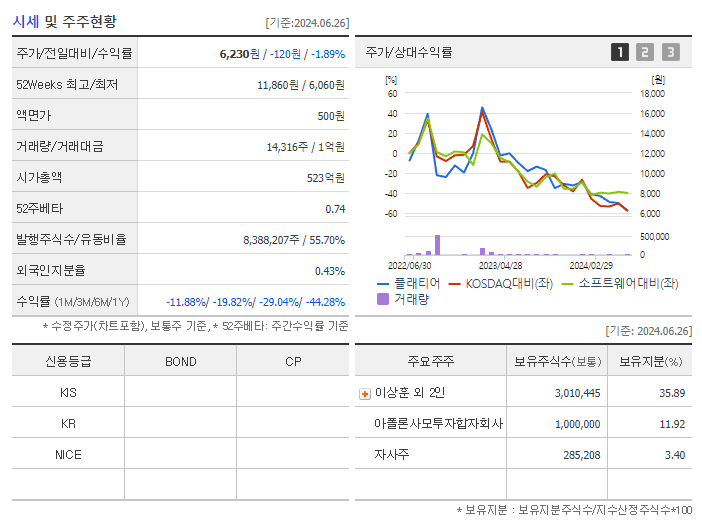Image resolution: width=702 pixels, height=525 pixels.
Task: Click the green 소프트웨어대비(좌) legend line
Action: [x=567, y=284]
